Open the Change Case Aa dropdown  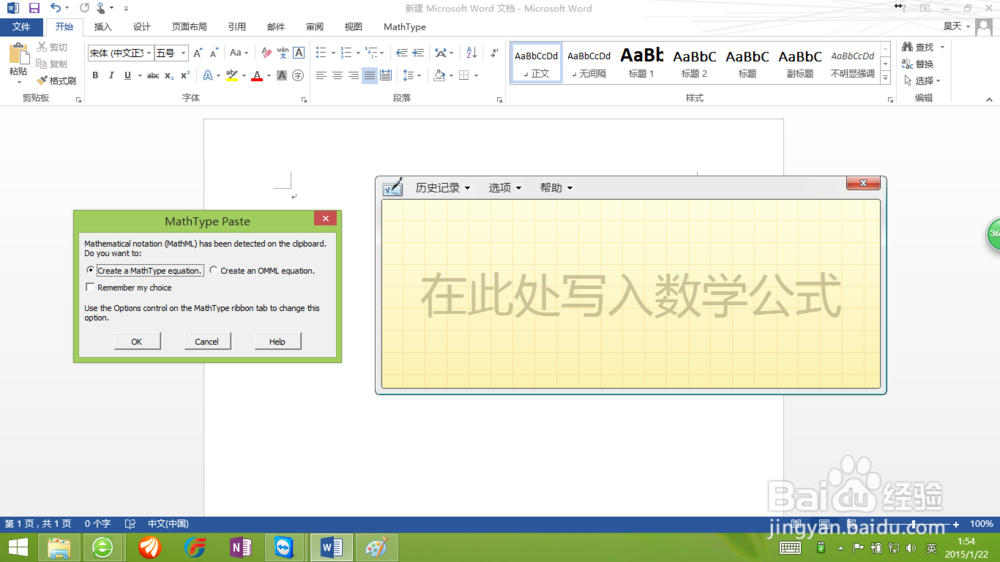tap(239, 53)
